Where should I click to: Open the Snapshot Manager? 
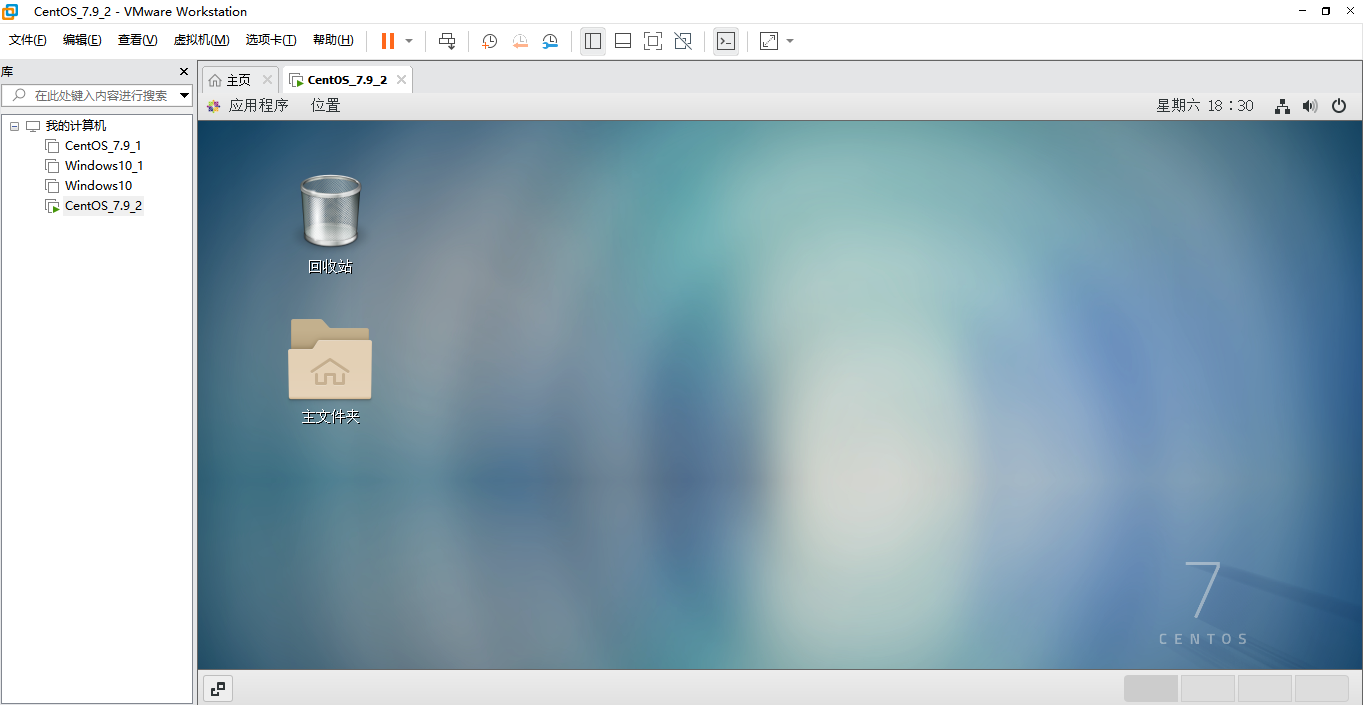(x=550, y=41)
